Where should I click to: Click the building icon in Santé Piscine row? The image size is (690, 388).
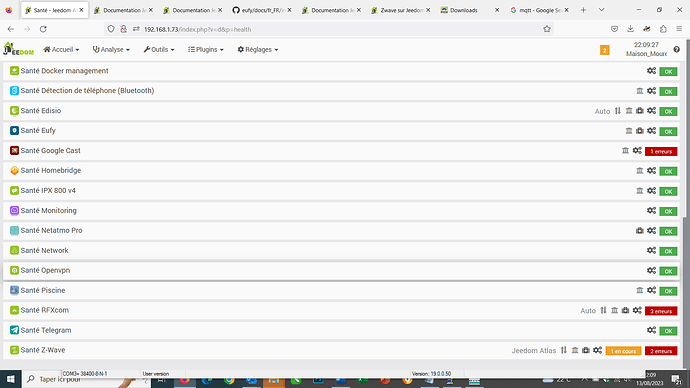639,290
